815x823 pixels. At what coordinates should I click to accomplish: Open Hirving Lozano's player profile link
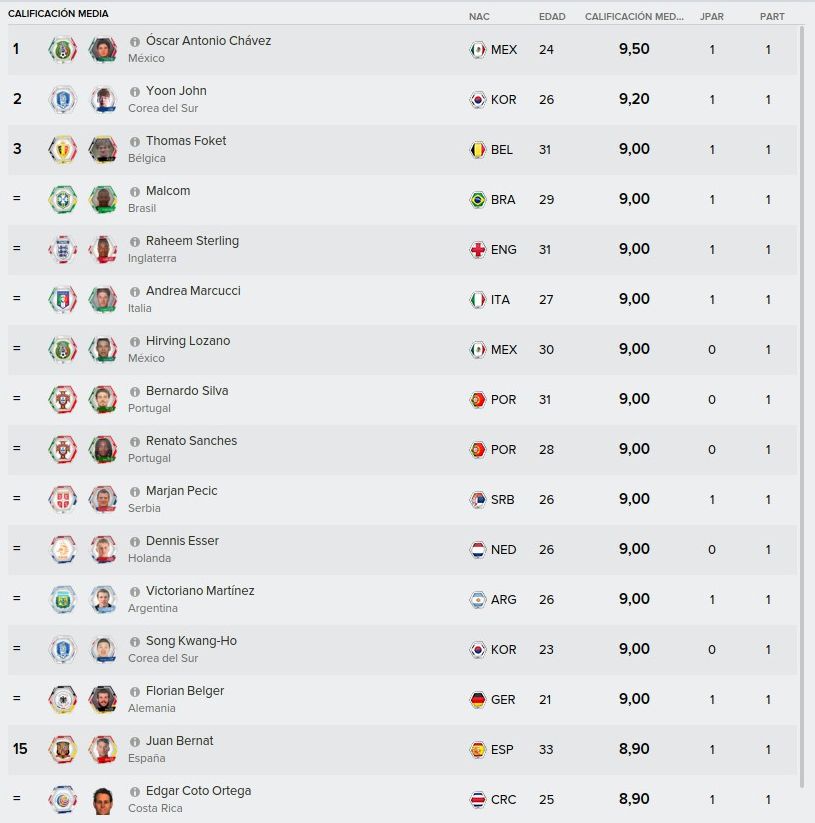click(x=188, y=341)
